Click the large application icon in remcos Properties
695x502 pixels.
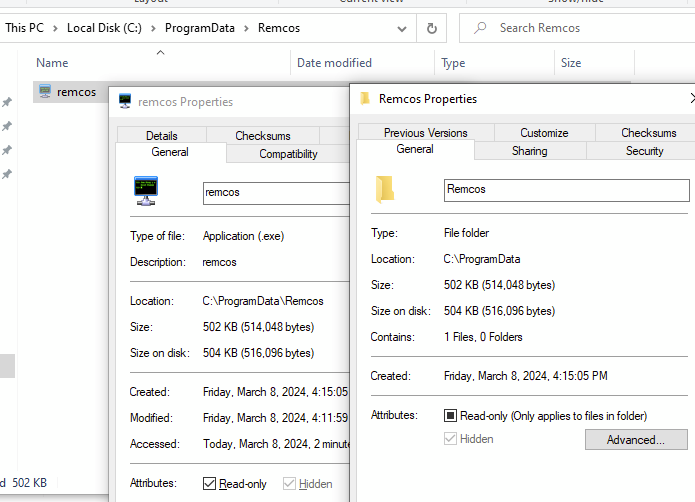(x=145, y=191)
